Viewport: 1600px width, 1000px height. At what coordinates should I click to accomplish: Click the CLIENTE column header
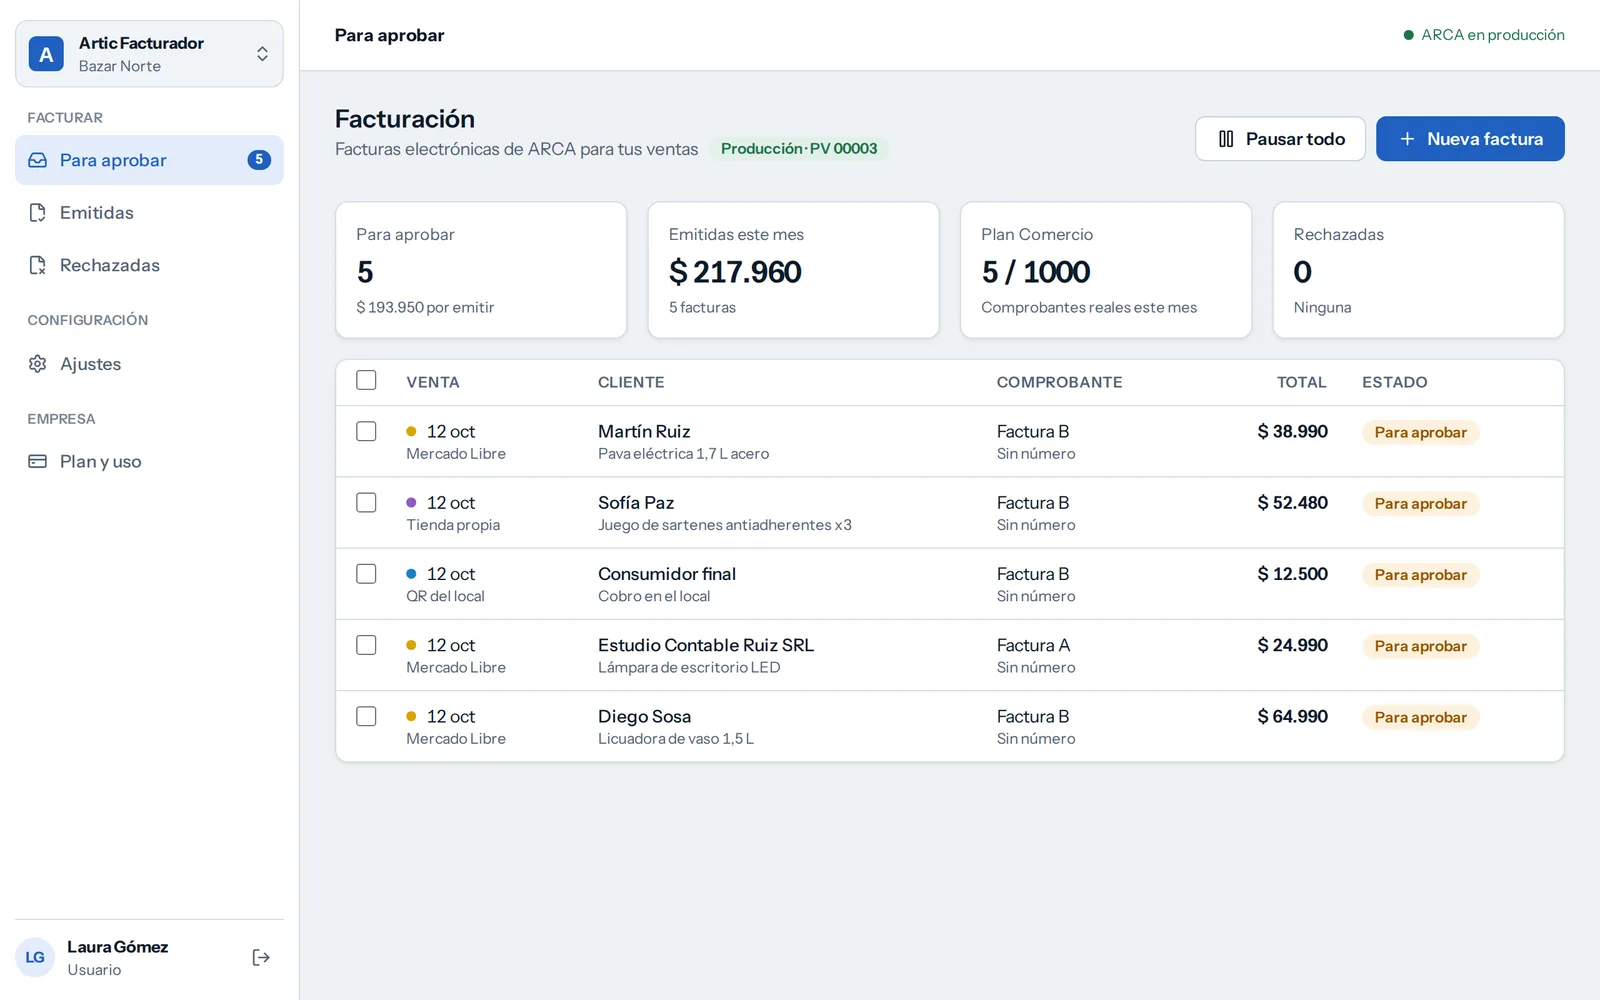coord(631,382)
